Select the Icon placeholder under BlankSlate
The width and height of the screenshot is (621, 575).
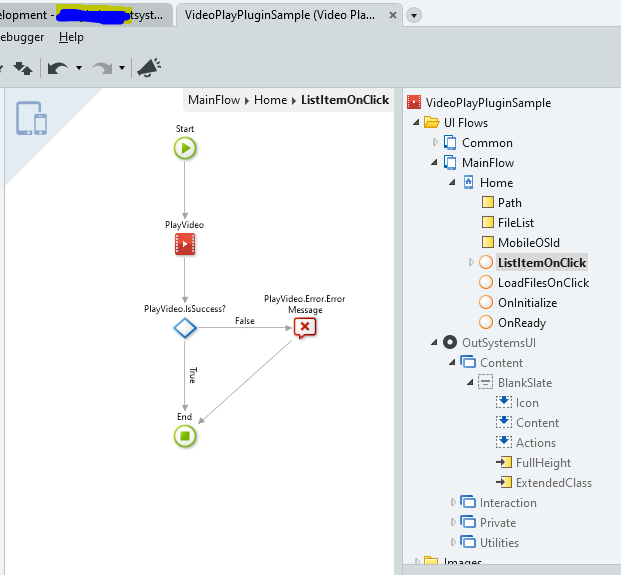click(x=527, y=403)
